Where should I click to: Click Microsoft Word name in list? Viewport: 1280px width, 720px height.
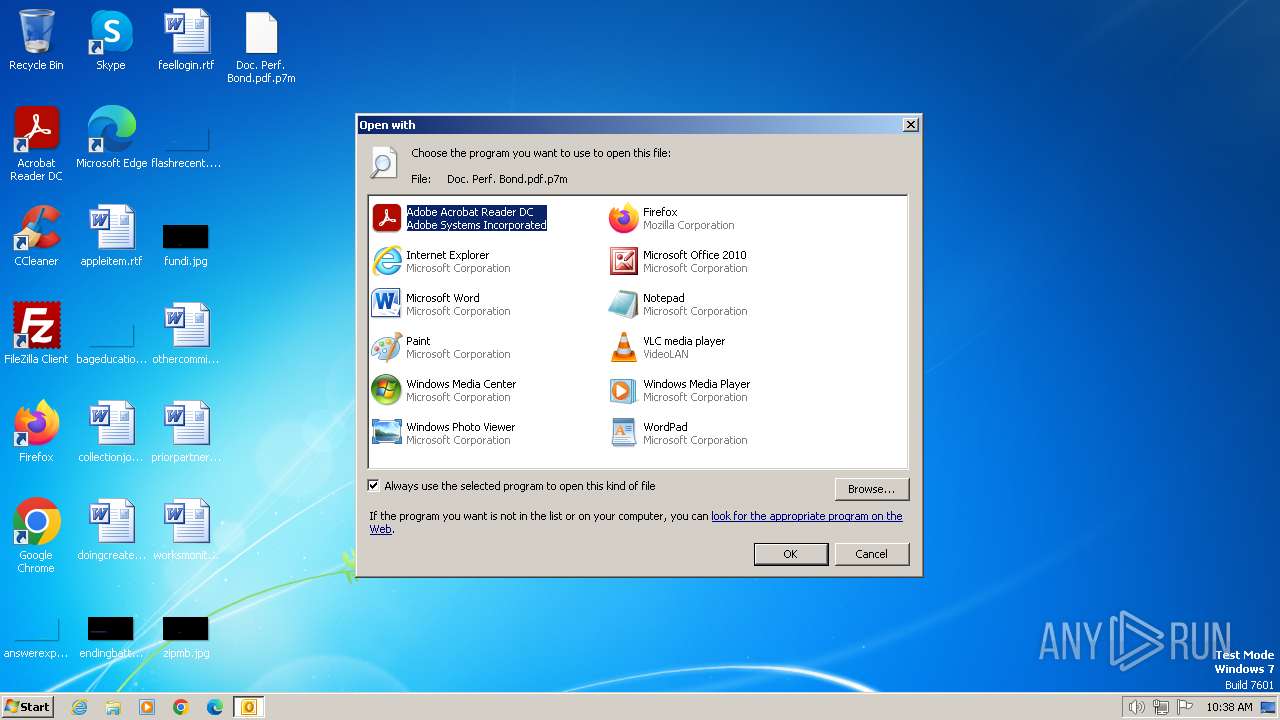(x=443, y=298)
